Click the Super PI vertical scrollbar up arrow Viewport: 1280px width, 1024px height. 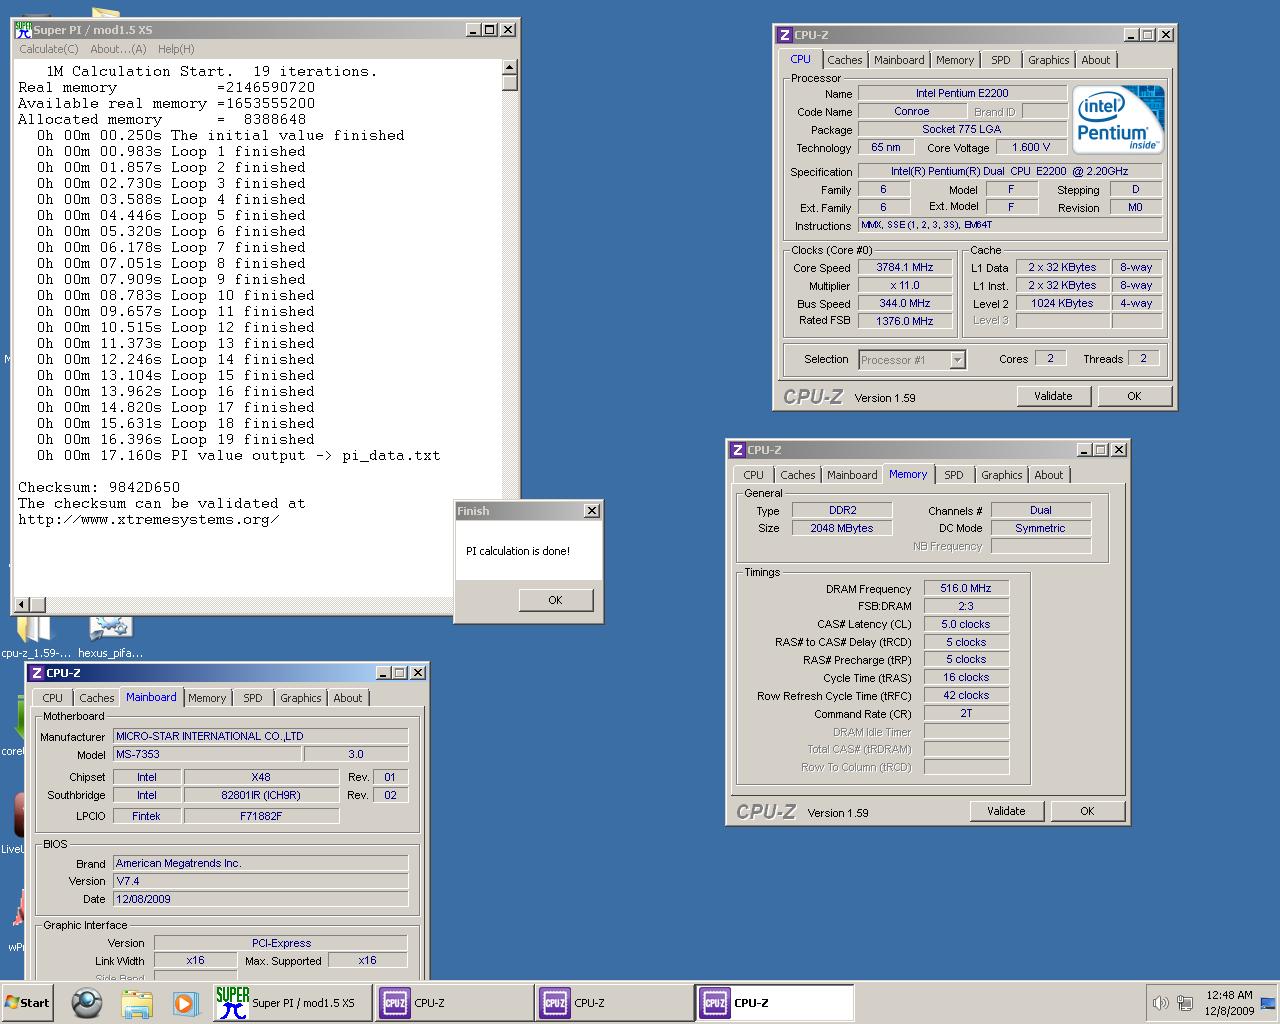click(510, 68)
